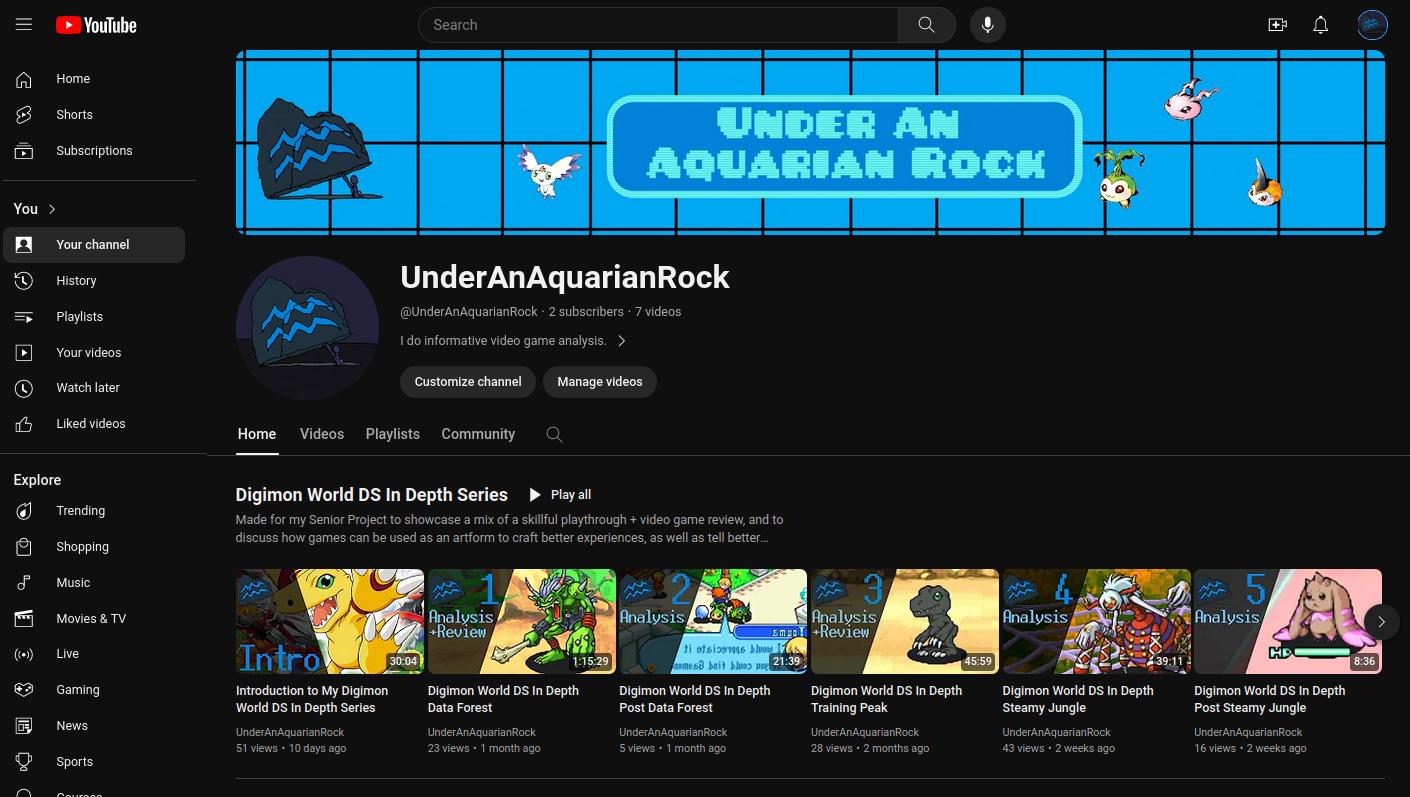This screenshot has height=797, width=1410.
Task: Open the Training Peak video title
Action: point(886,699)
